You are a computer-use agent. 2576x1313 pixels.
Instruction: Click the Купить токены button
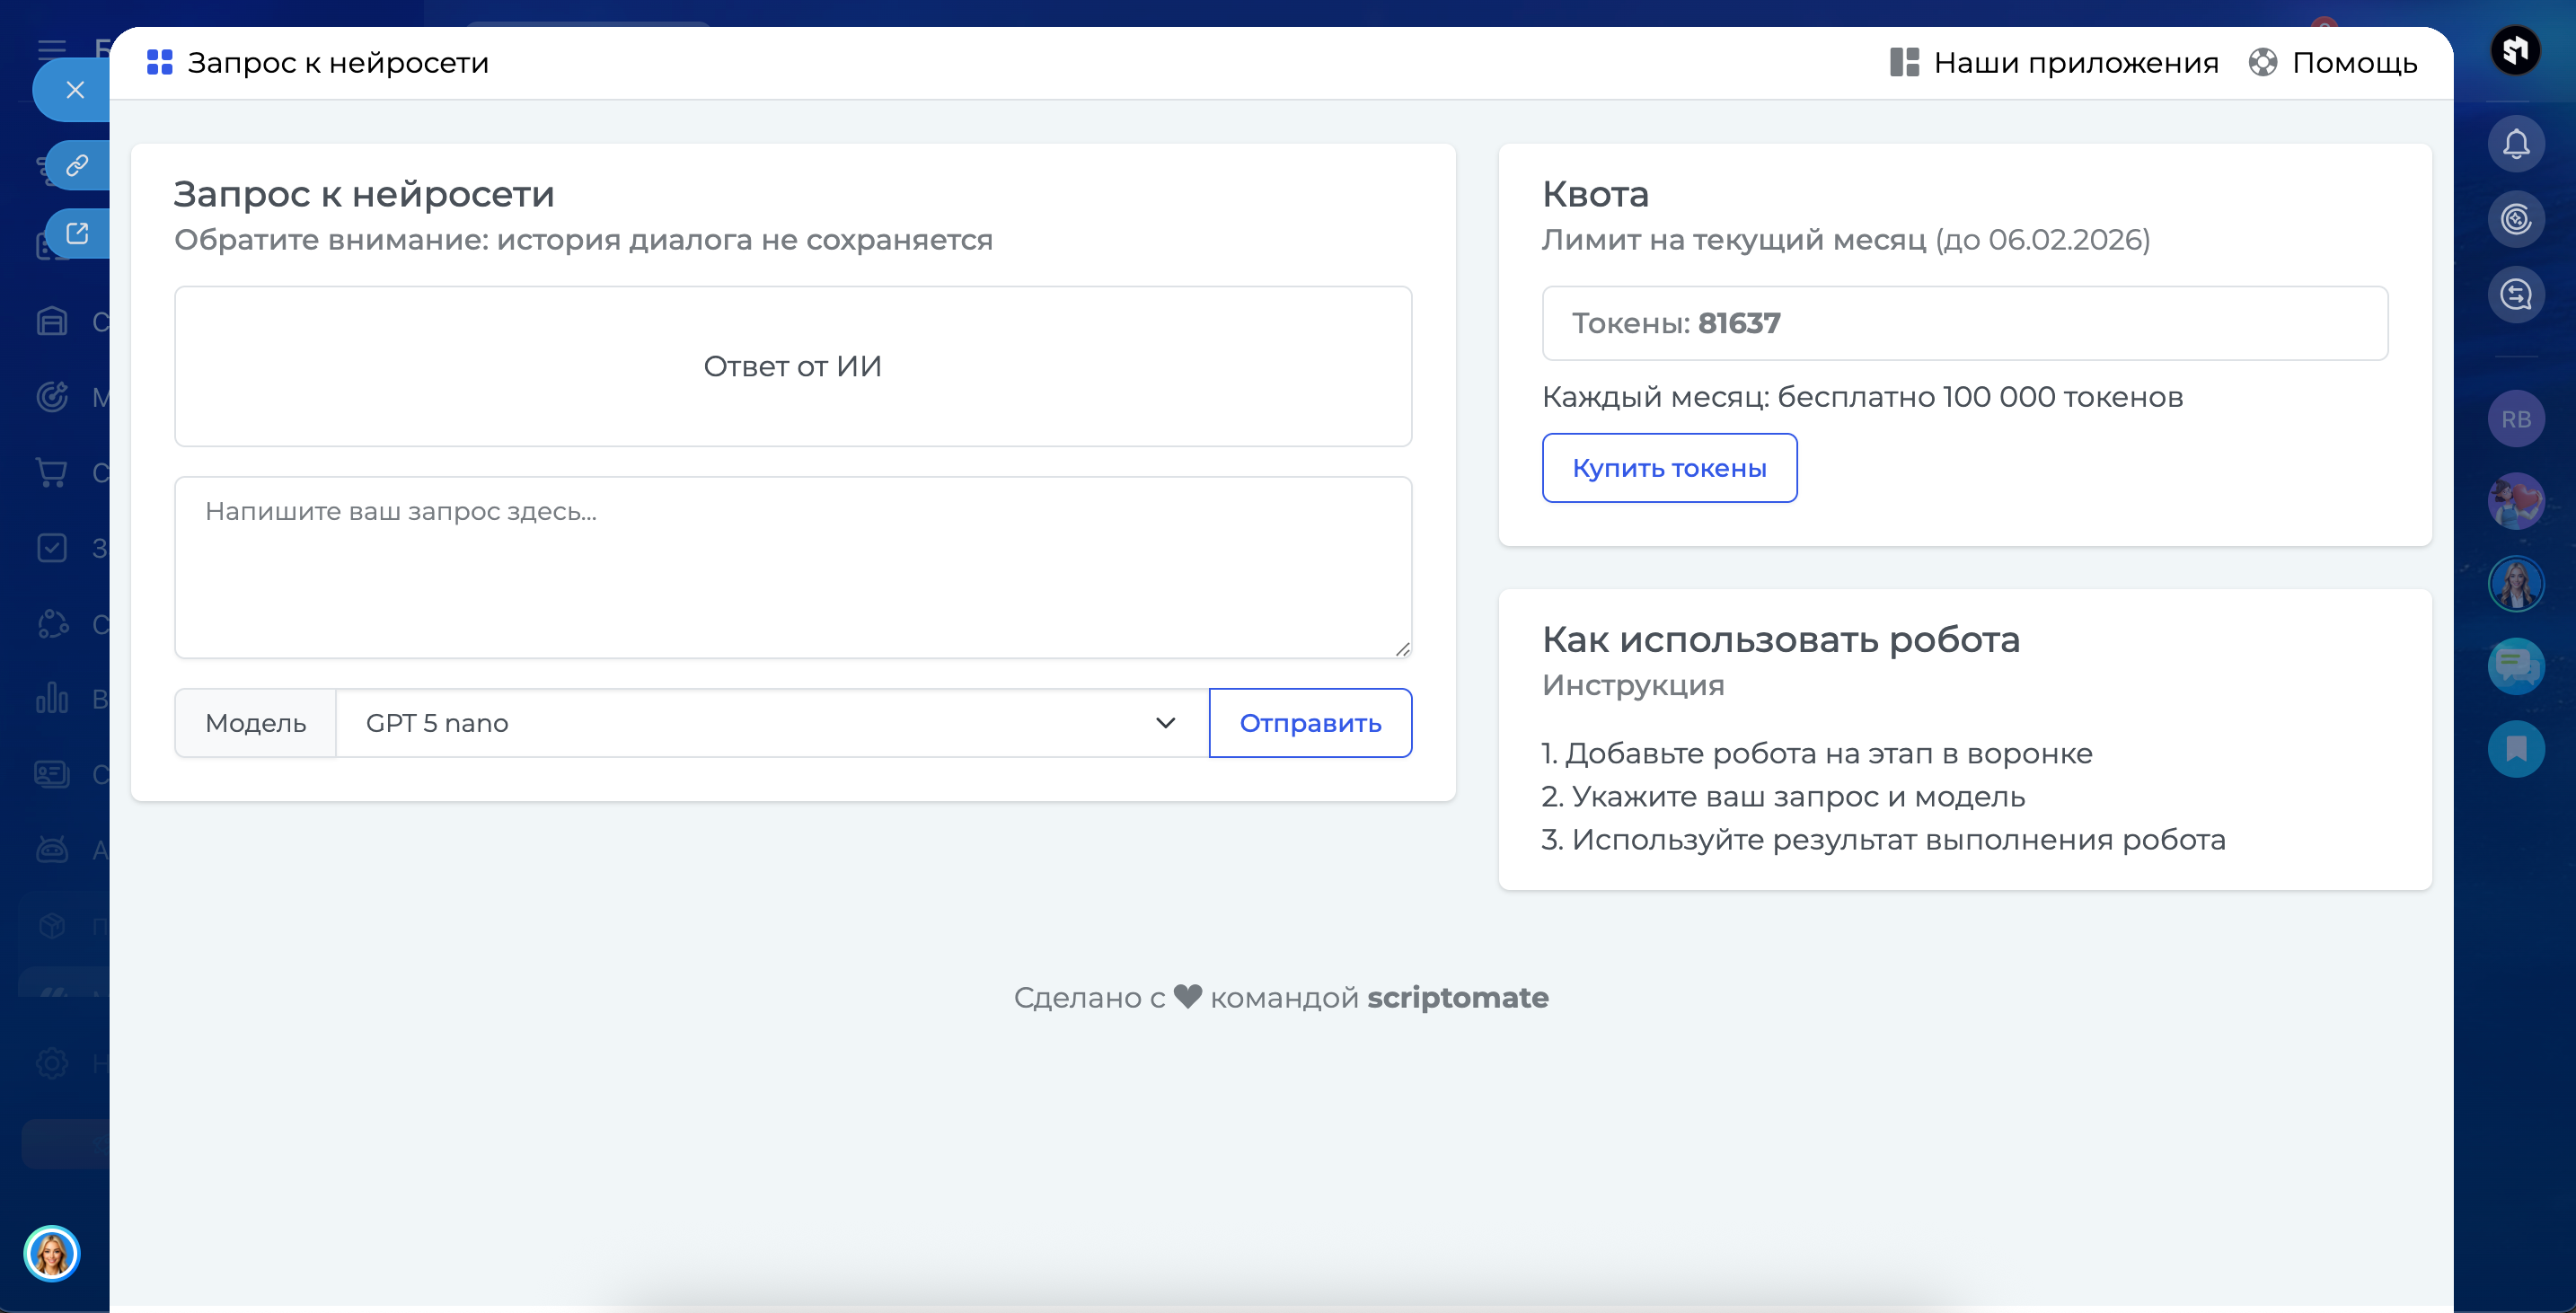coord(1669,468)
